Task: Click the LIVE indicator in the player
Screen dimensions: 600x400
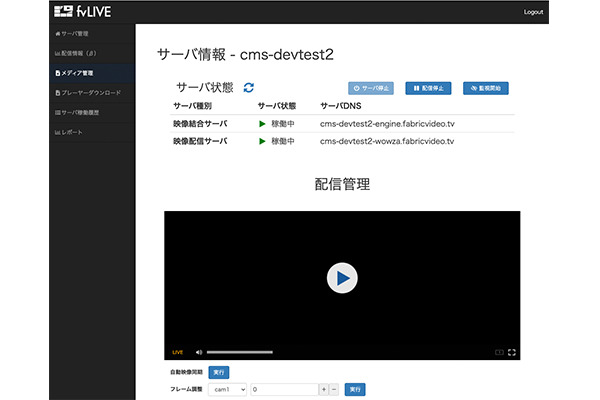Action: (x=178, y=352)
